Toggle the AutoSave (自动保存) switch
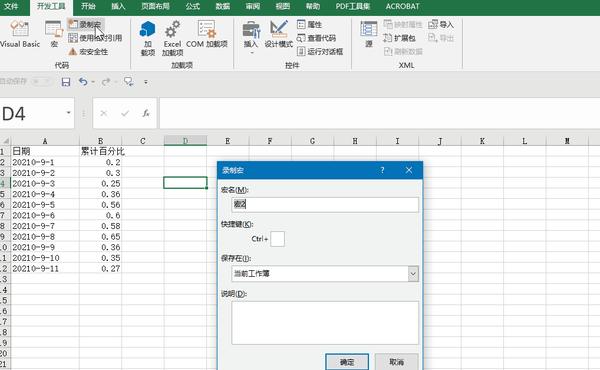 coord(41,81)
